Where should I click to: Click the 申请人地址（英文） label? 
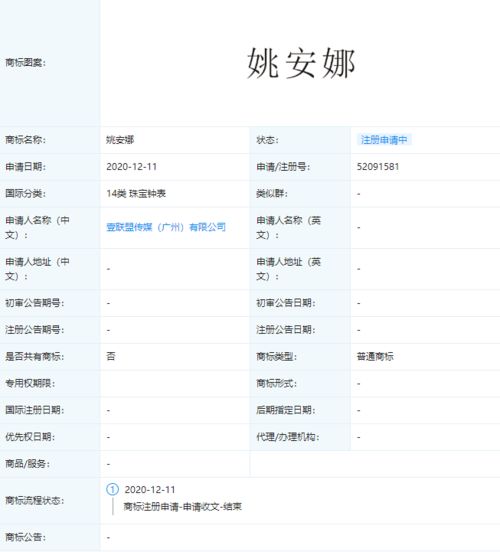tap(288, 269)
